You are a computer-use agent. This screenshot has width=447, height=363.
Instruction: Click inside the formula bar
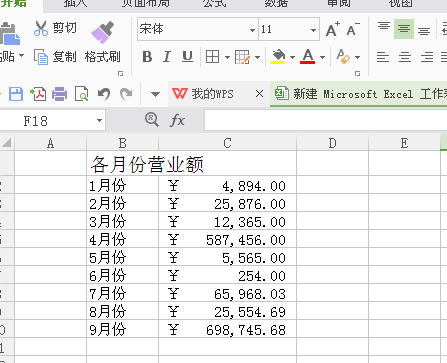[326, 121]
